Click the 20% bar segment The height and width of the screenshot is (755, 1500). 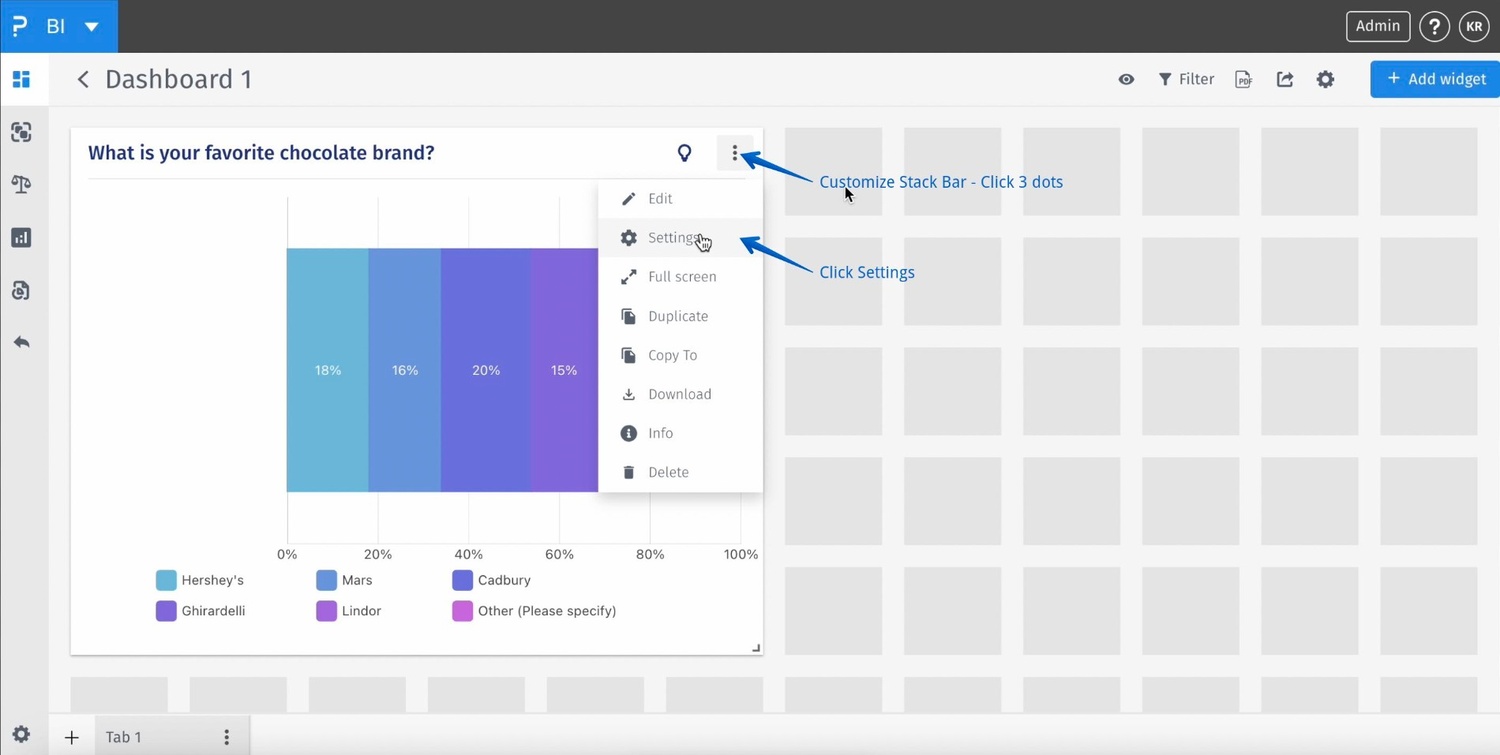(x=486, y=370)
